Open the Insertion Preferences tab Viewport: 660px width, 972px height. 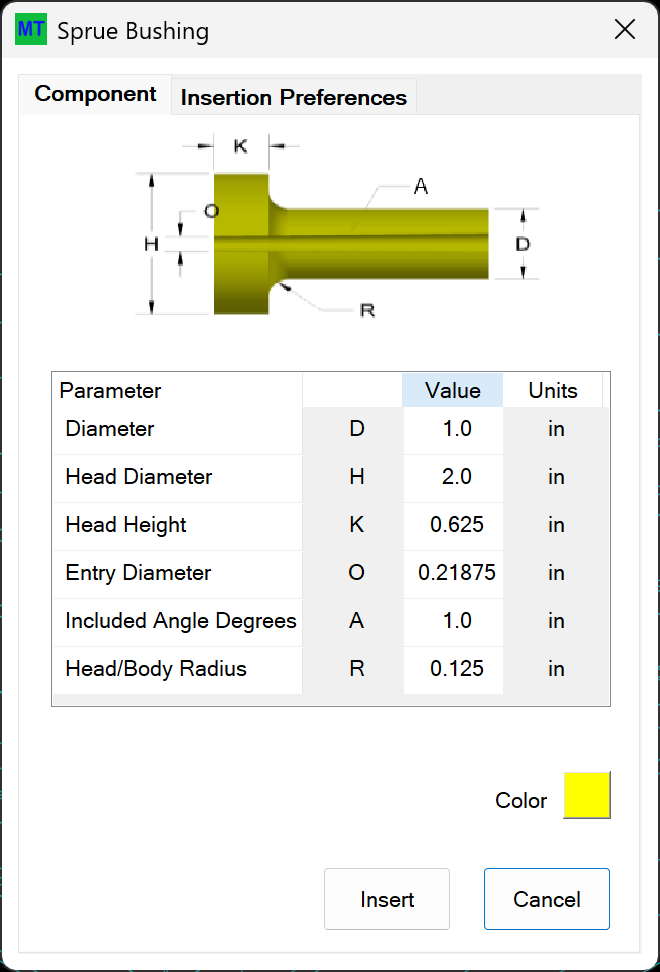293,97
